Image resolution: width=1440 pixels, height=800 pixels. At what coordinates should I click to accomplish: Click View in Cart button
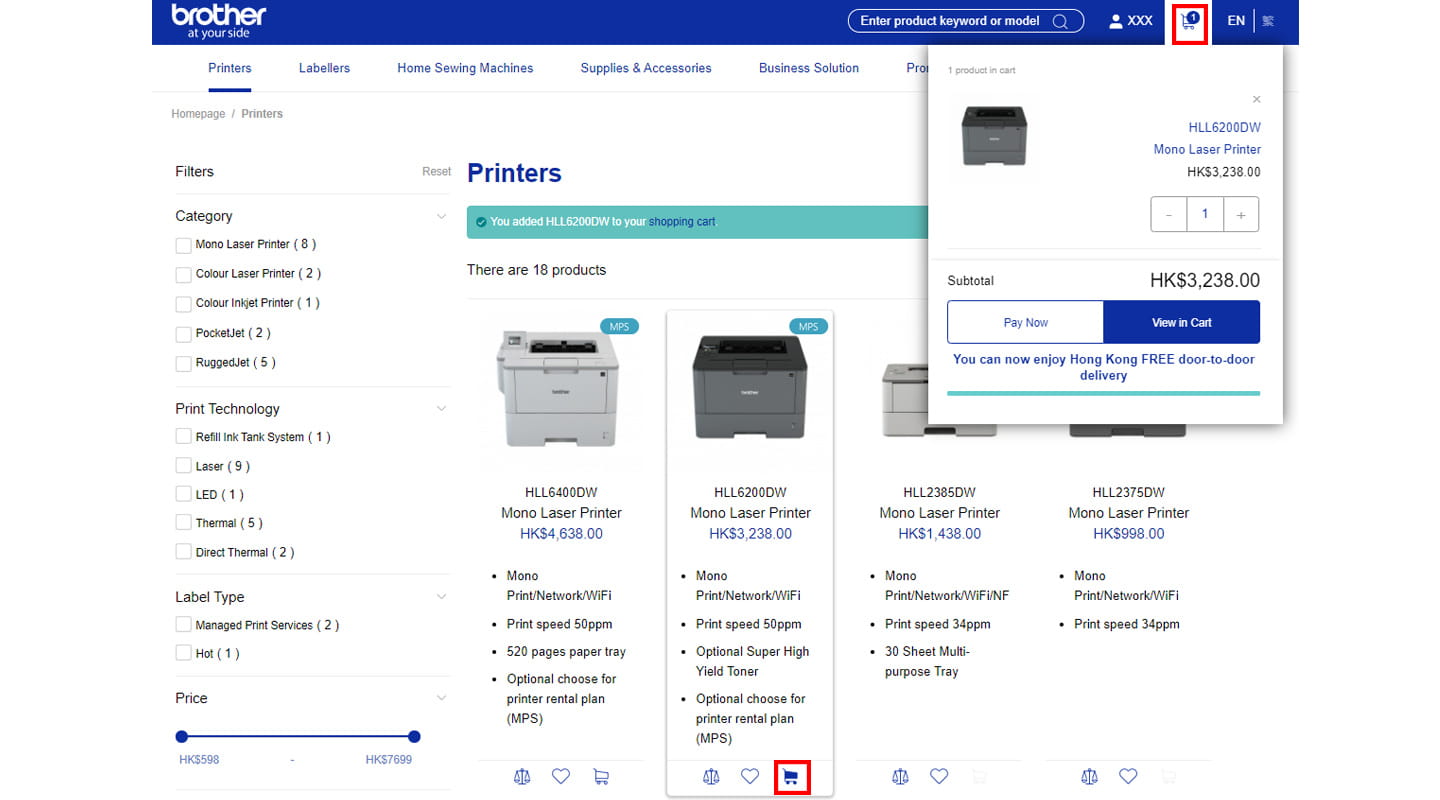click(1182, 322)
